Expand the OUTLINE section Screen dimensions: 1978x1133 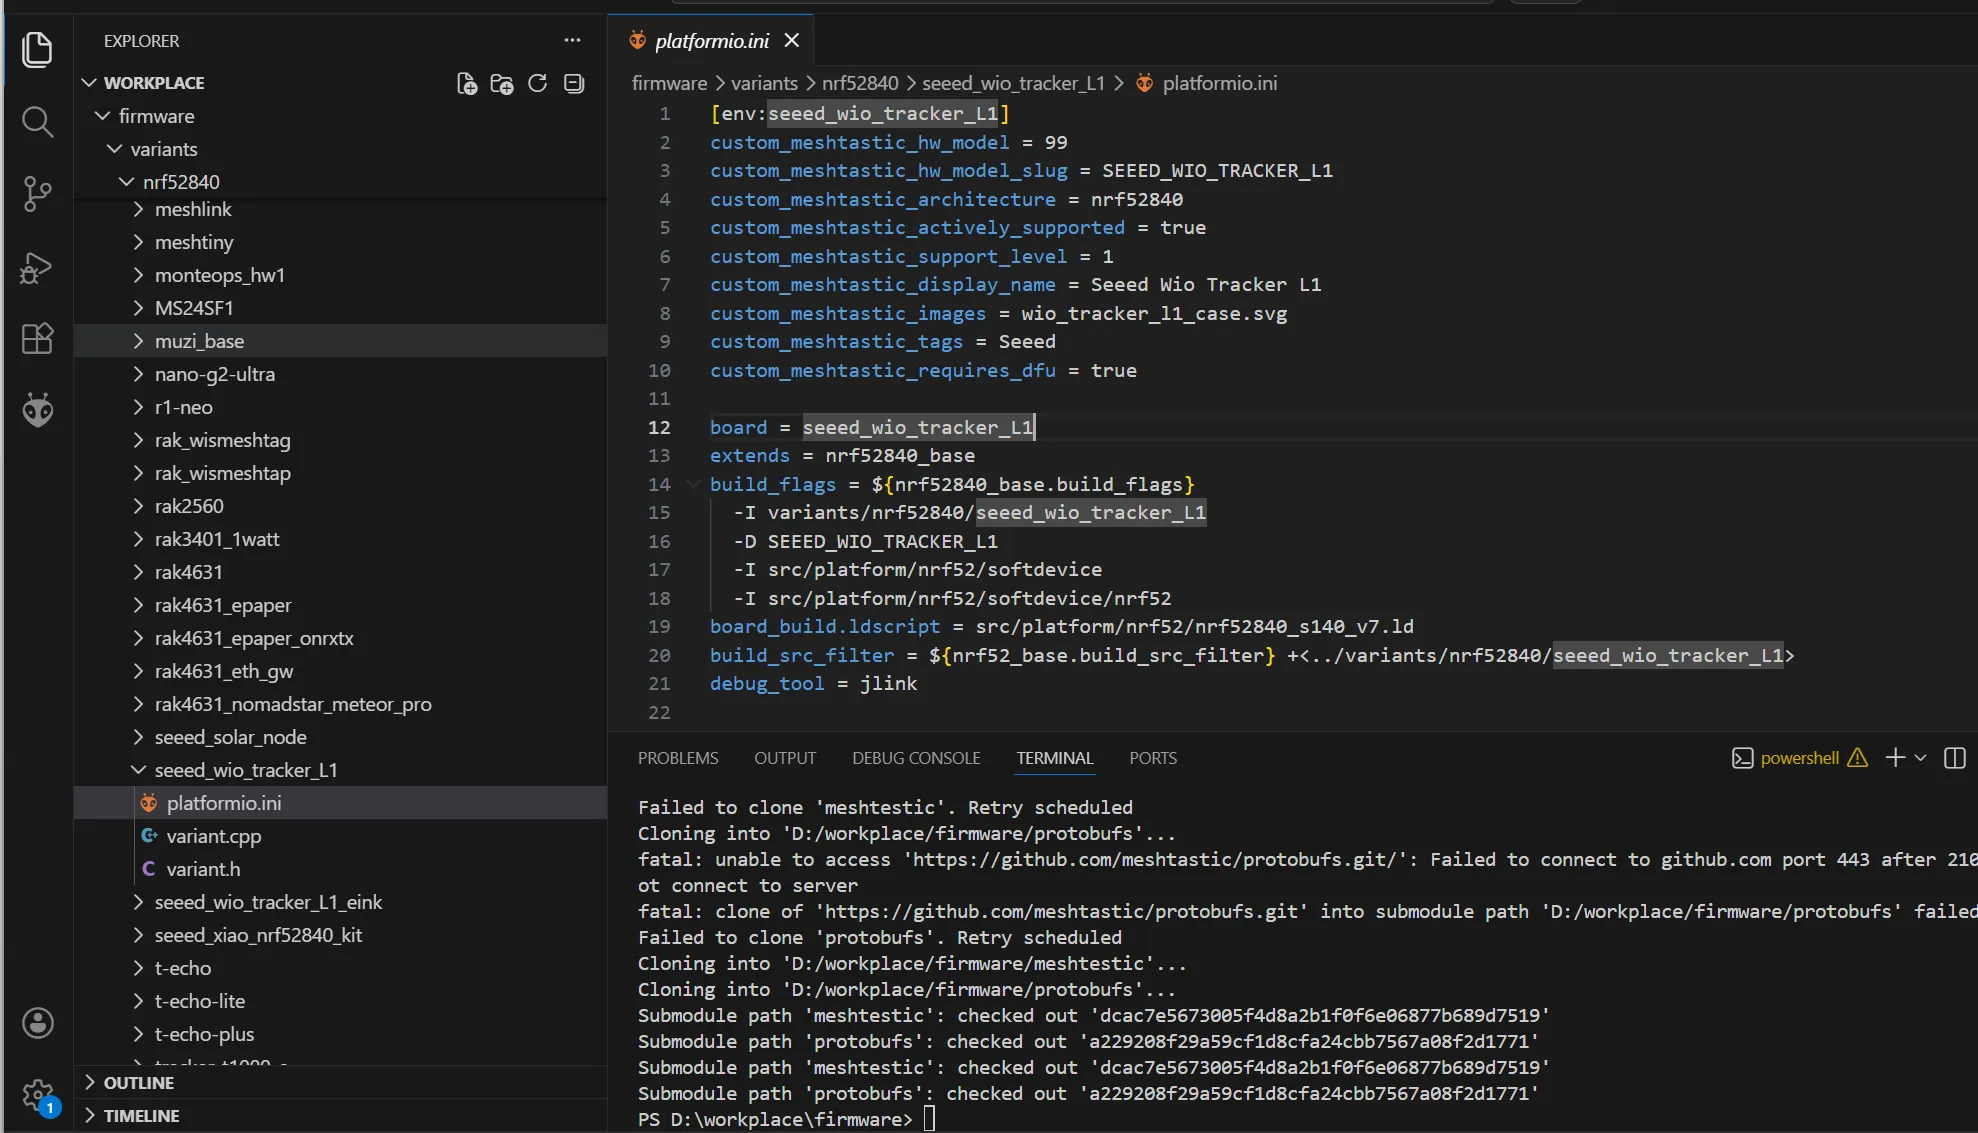pyautogui.click(x=139, y=1083)
